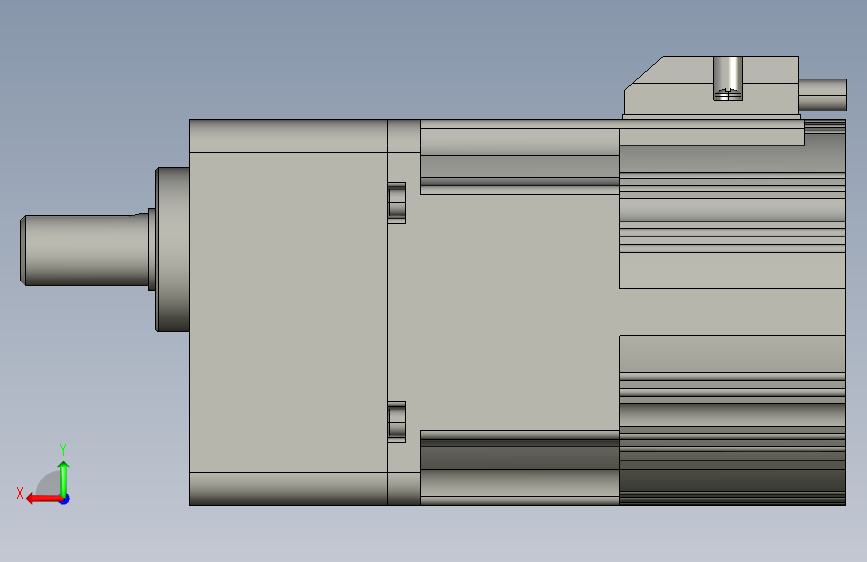The height and width of the screenshot is (562, 867).
Task: Select the gearbox housing body
Action: [288, 312]
